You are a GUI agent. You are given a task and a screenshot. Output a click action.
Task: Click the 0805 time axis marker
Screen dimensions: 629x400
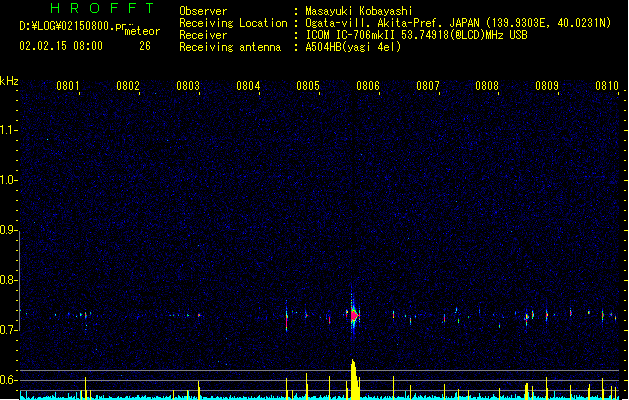click(x=308, y=86)
